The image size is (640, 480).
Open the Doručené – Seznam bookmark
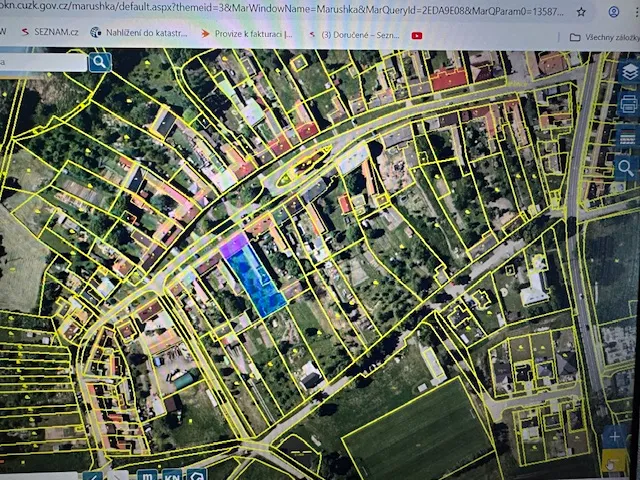(x=355, y=34)
